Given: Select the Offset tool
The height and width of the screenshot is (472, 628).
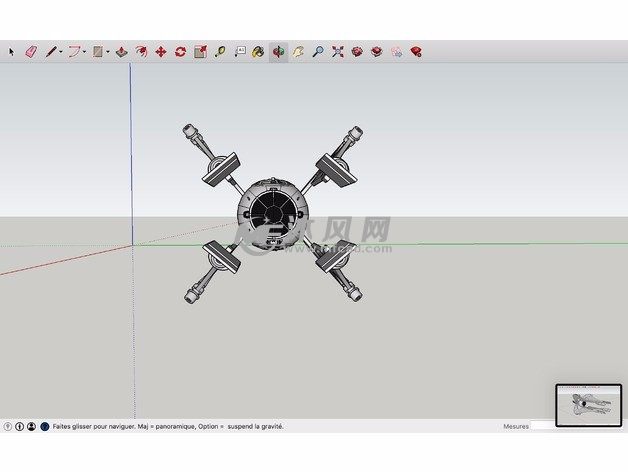Looking at the screenshot, I should pyautogui.click(x=142, y=51).
